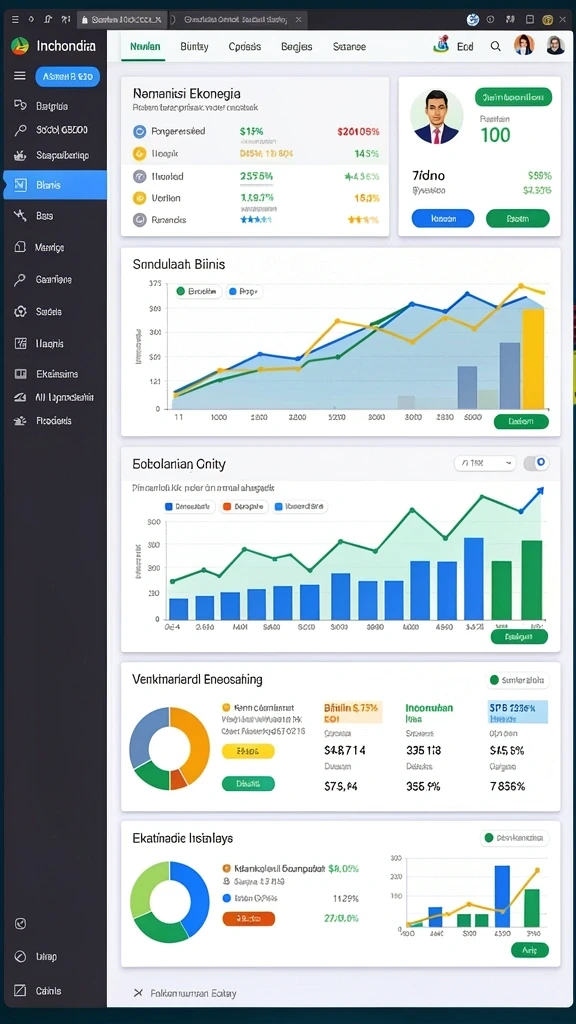This screenshot has width=576, height=1024.
Task: Switch to the Bagjas tab
Action: coord(296,46)
